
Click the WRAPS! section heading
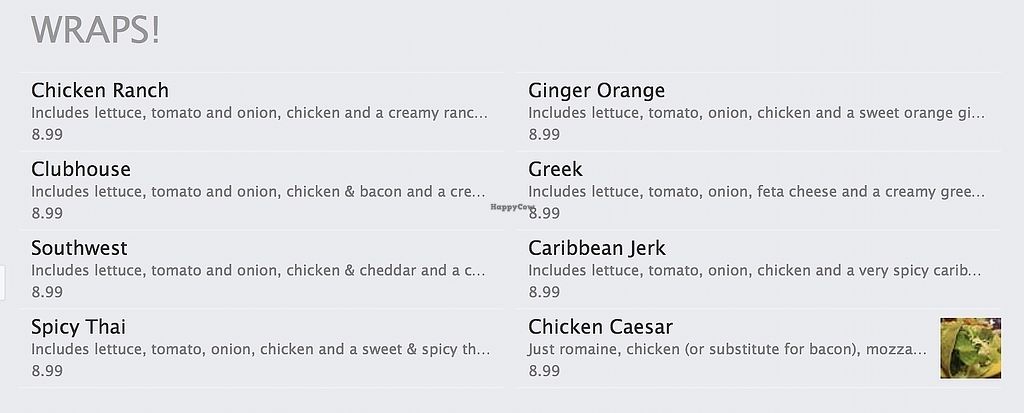(x=96, y=30)
